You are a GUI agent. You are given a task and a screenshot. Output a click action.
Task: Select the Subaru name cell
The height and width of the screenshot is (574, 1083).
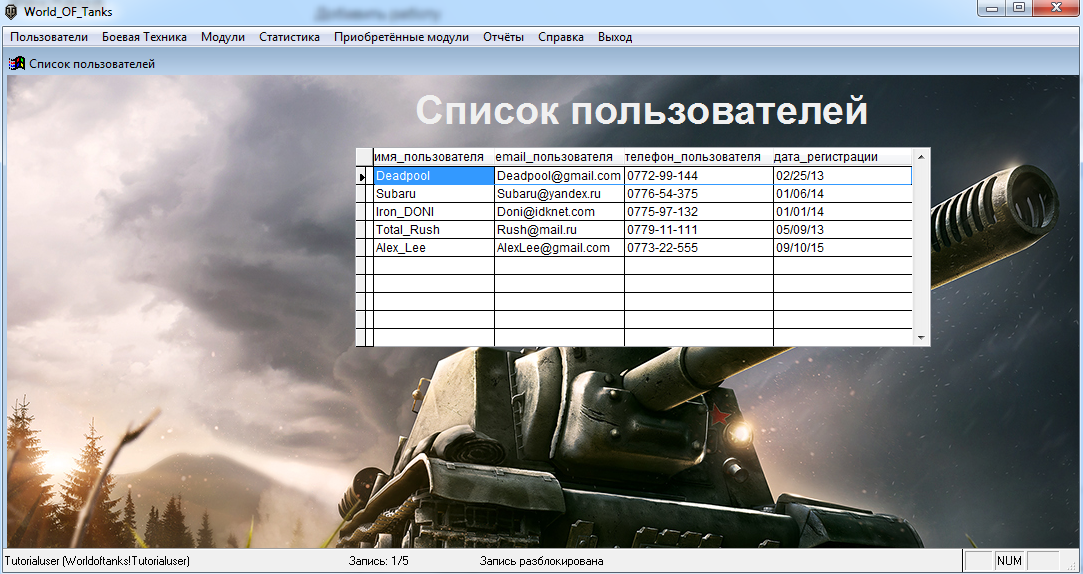434,194
